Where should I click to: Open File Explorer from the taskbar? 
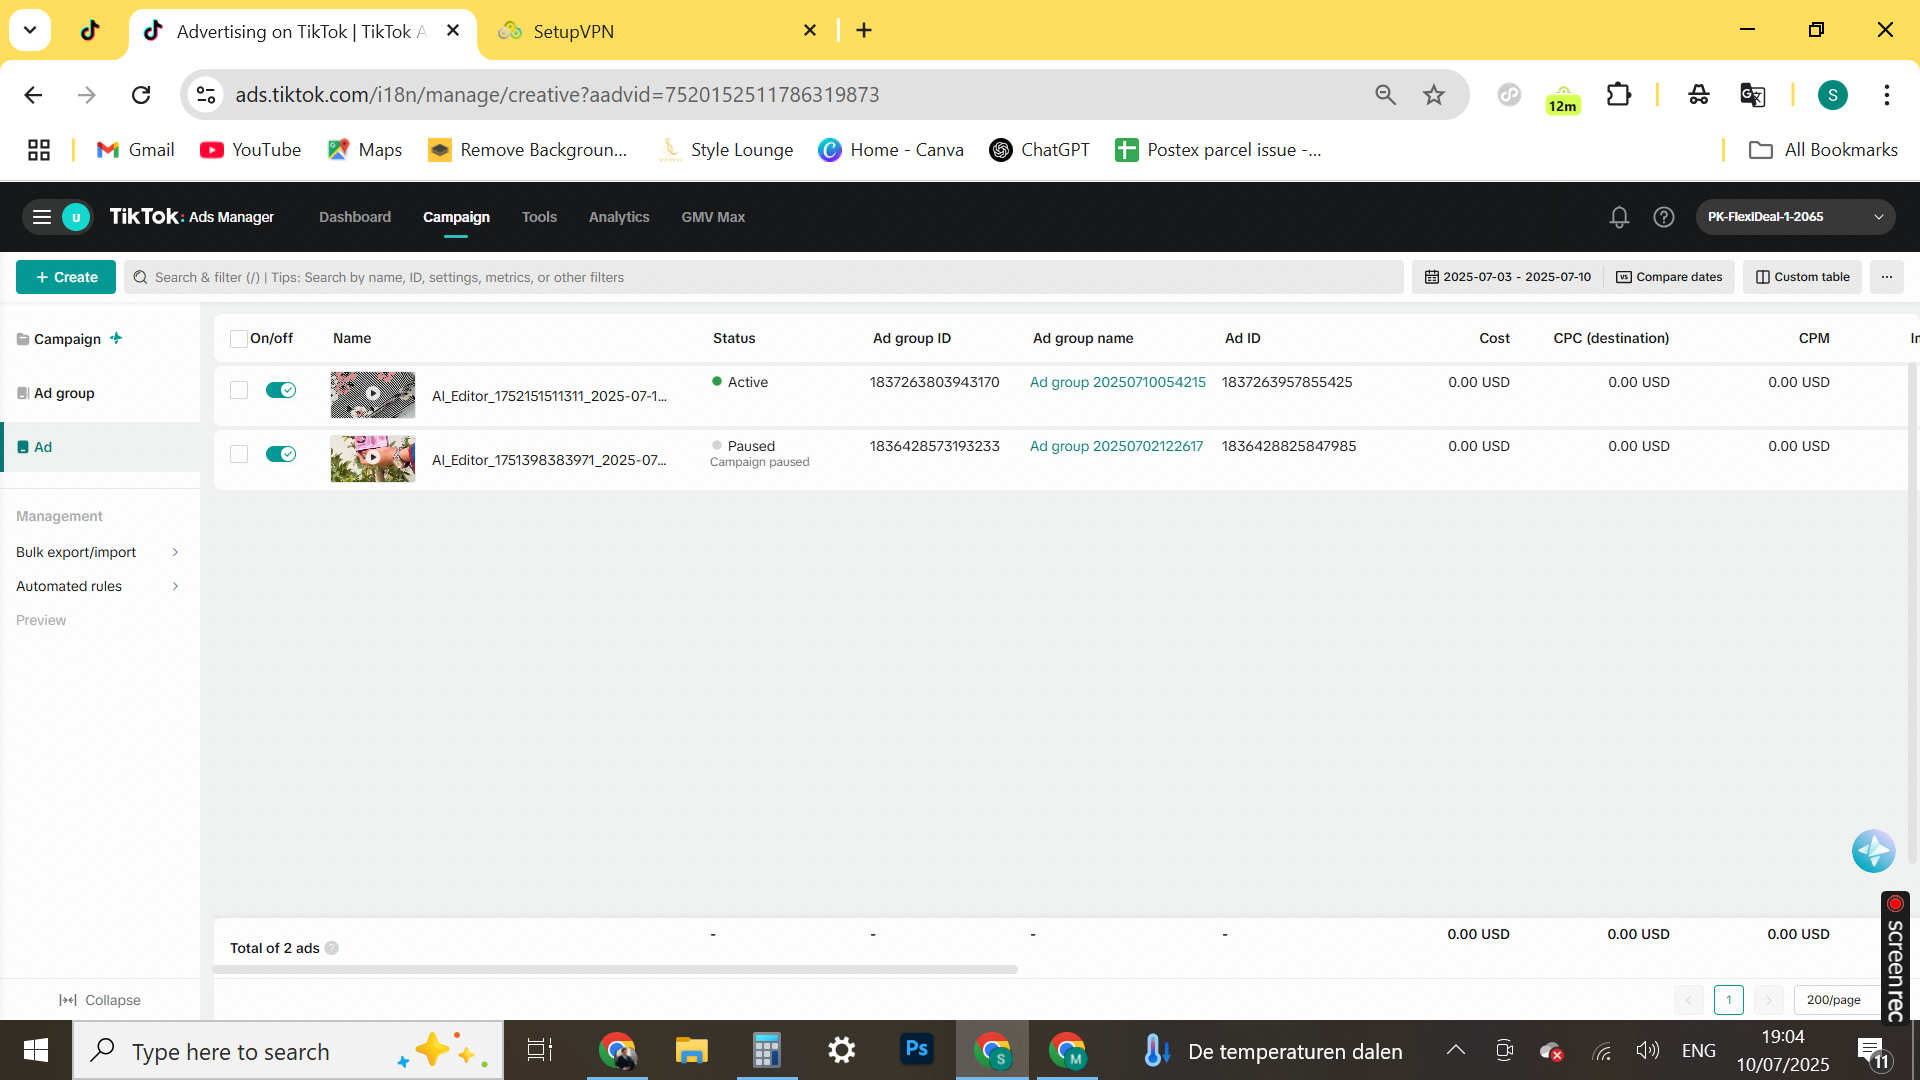point(691,1050)
